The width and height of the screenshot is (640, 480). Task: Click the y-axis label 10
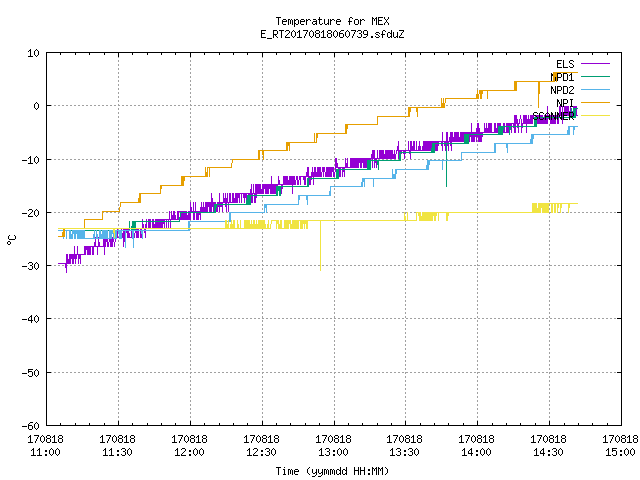[33, 53]
